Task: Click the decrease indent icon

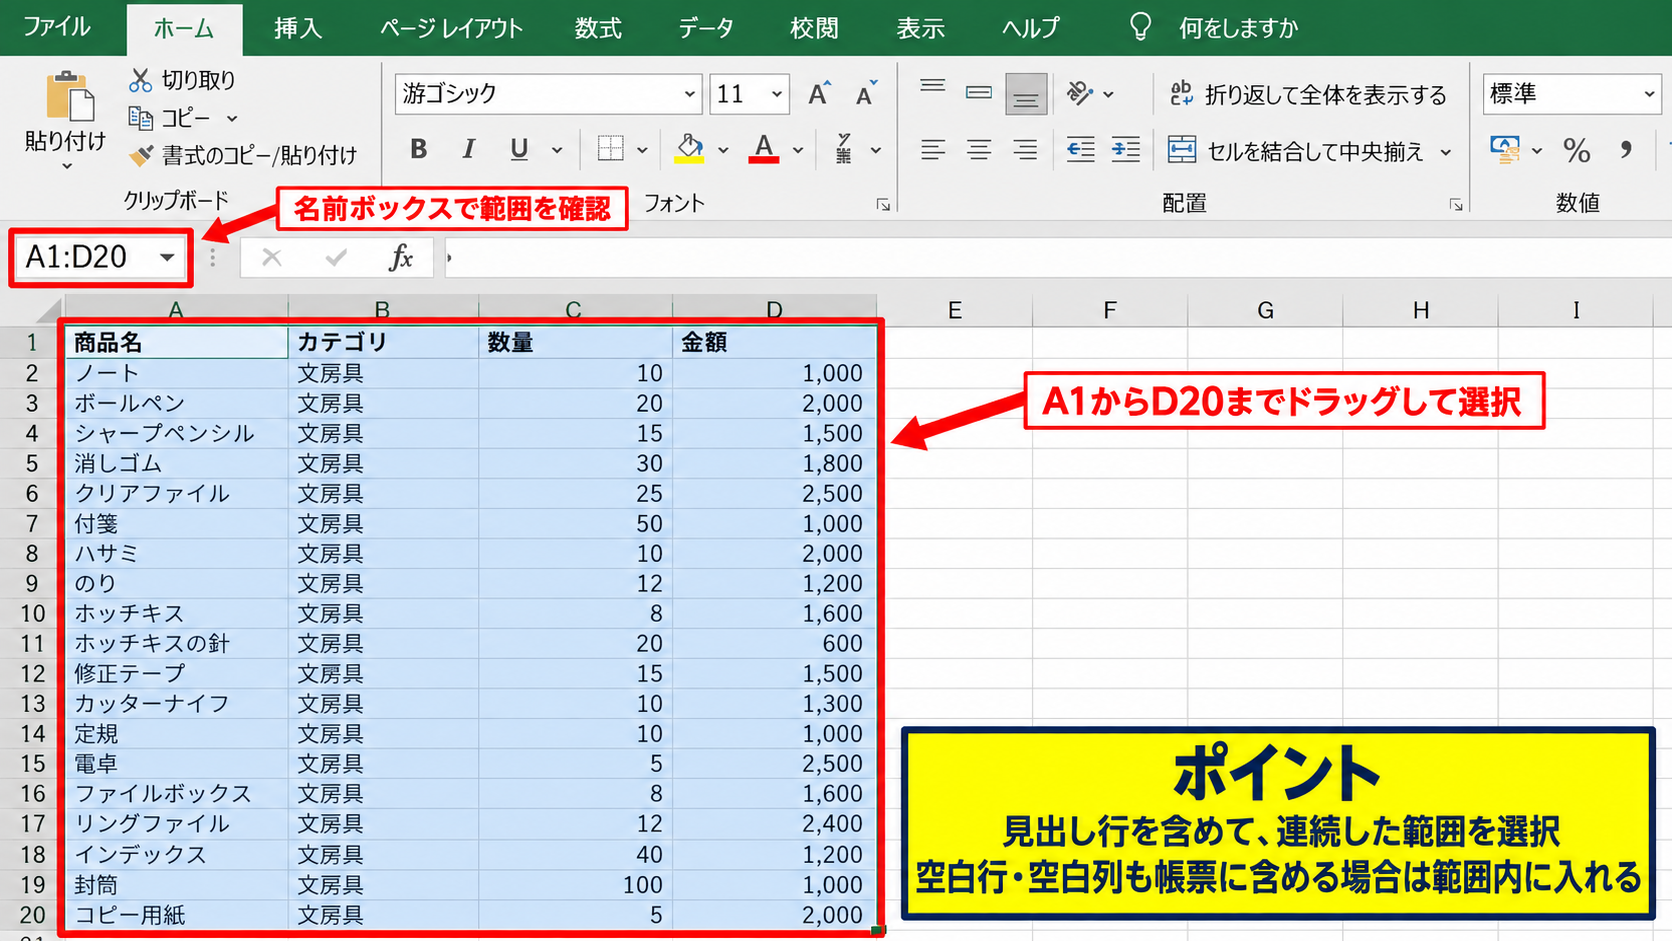Action: tap(1080, 150)
